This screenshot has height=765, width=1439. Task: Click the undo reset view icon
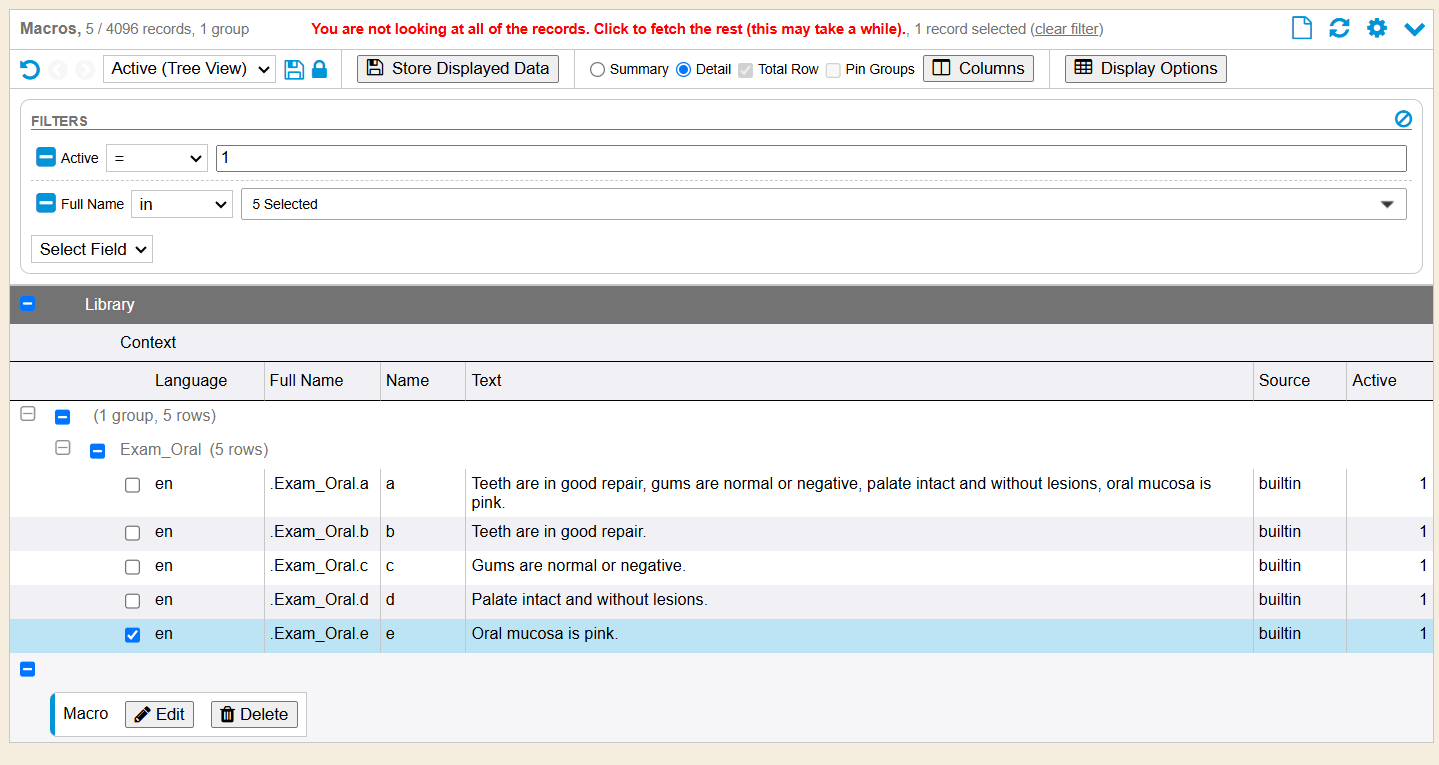coord(30,69)
